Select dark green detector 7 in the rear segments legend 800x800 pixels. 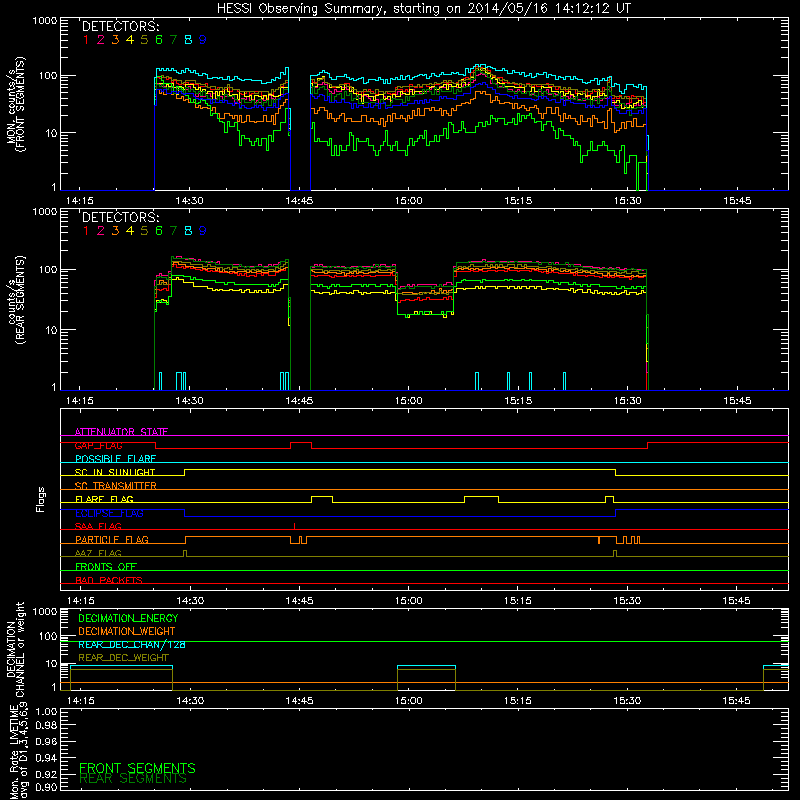pyautogui.click(x=173, y=231)
